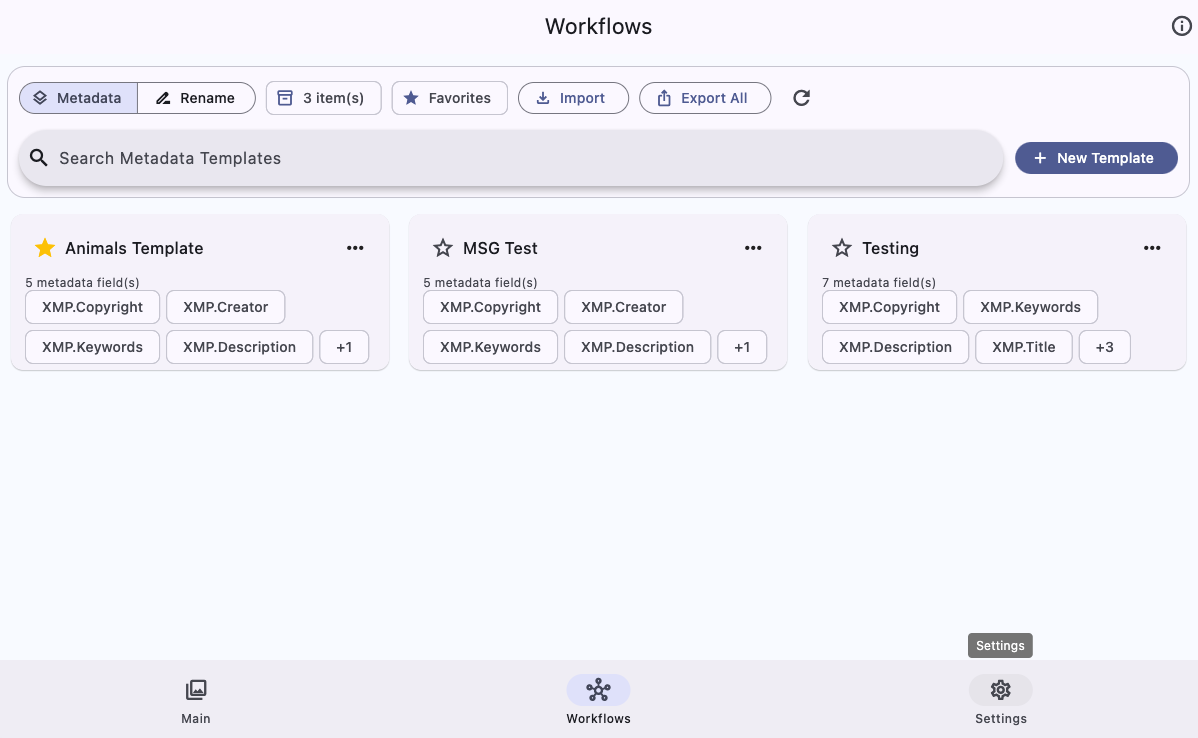Open the MSG Test card title

[500, 248]
